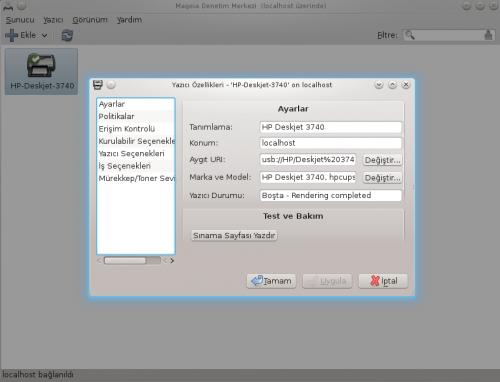
Task: Click the Marka ve Model field
Action: click(308, 177)
